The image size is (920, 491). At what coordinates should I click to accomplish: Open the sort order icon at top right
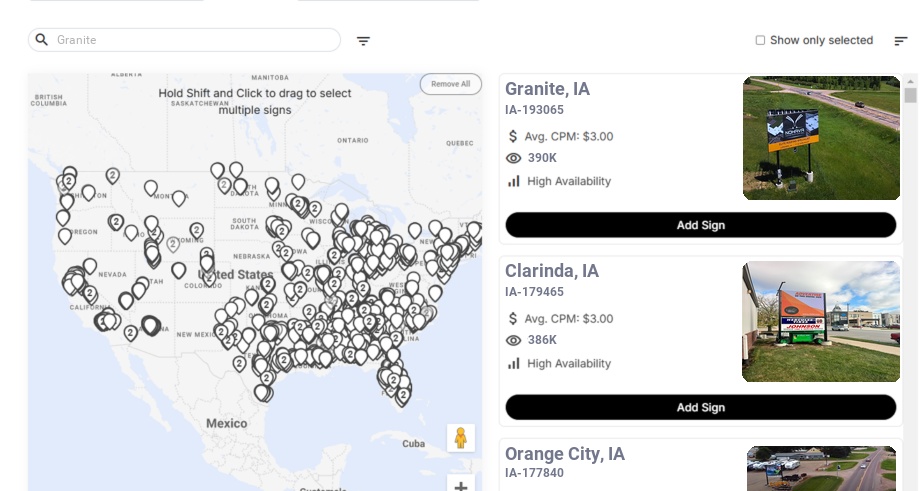901,41
